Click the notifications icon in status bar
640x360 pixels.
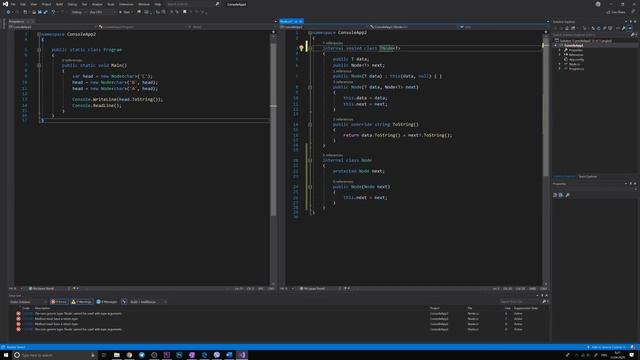(633, 347)
